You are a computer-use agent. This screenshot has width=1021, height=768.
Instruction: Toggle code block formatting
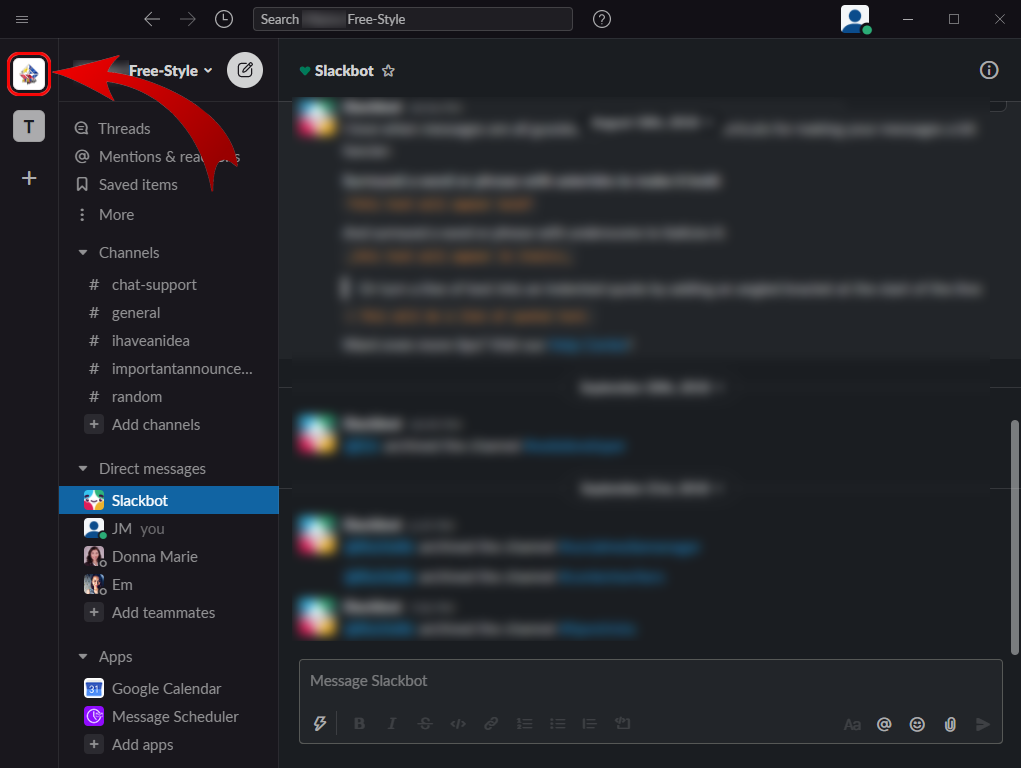click(x=622, y=724)
